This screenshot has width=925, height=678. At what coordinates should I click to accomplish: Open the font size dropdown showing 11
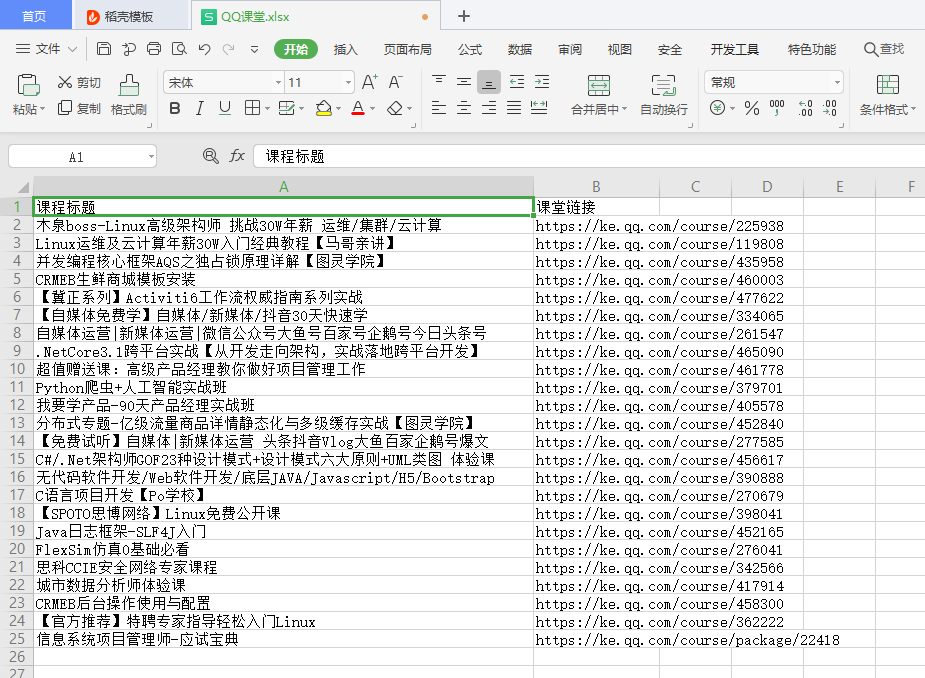coord(348,83)
